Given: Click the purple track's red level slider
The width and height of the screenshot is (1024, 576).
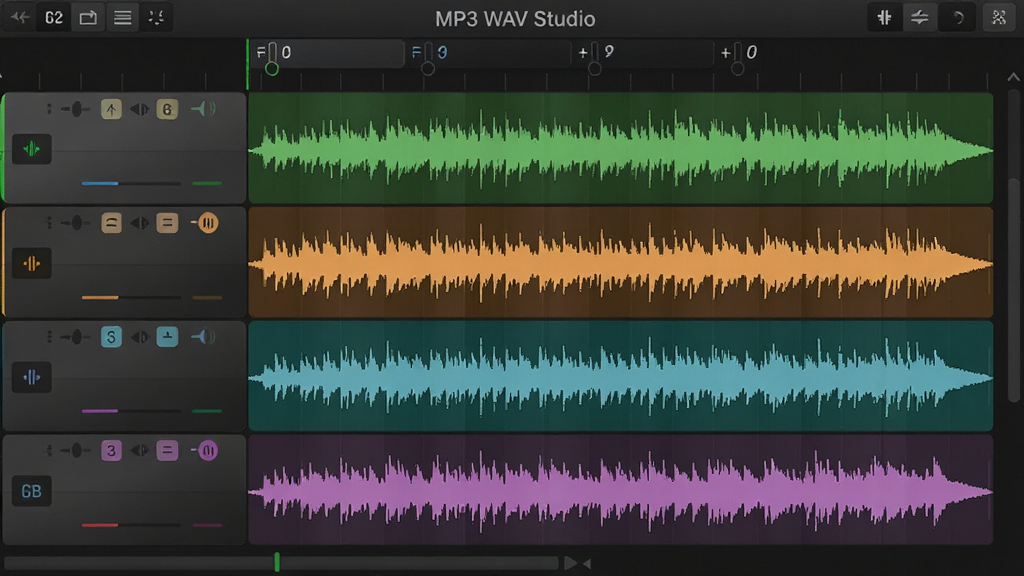Looking at the screenshot, I should pyautogui.click(x=131, y=524).
